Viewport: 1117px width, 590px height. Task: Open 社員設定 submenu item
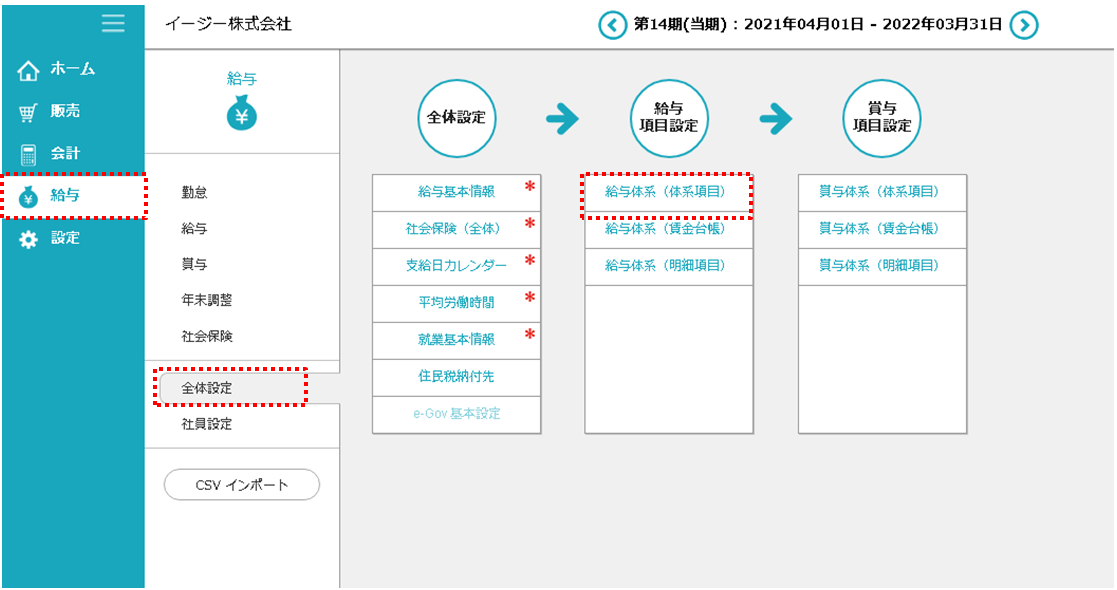tap(207, 424)
